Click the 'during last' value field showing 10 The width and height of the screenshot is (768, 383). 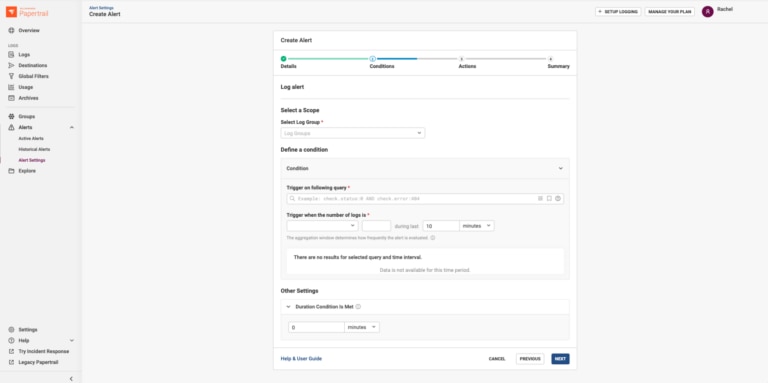point(441,226)
